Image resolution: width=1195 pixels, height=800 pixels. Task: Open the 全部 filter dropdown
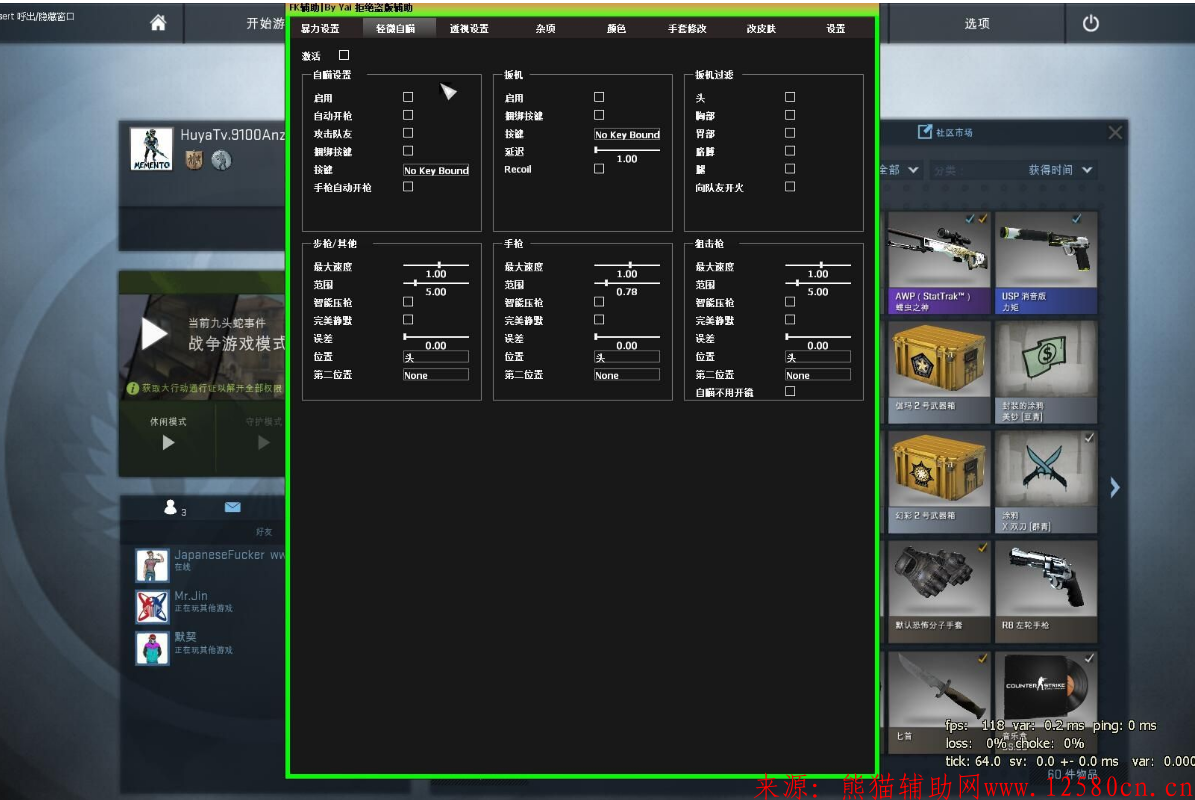[x=897, y=170]
